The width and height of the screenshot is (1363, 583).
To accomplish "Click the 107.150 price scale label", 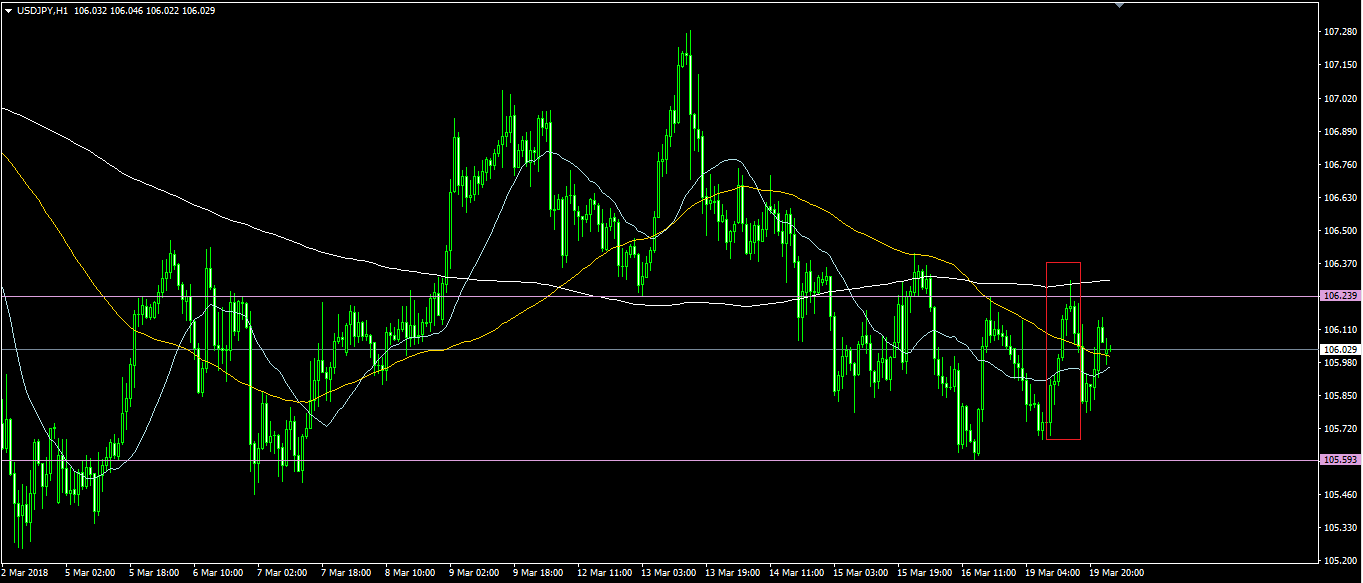I will click(x=1339, y=65).
